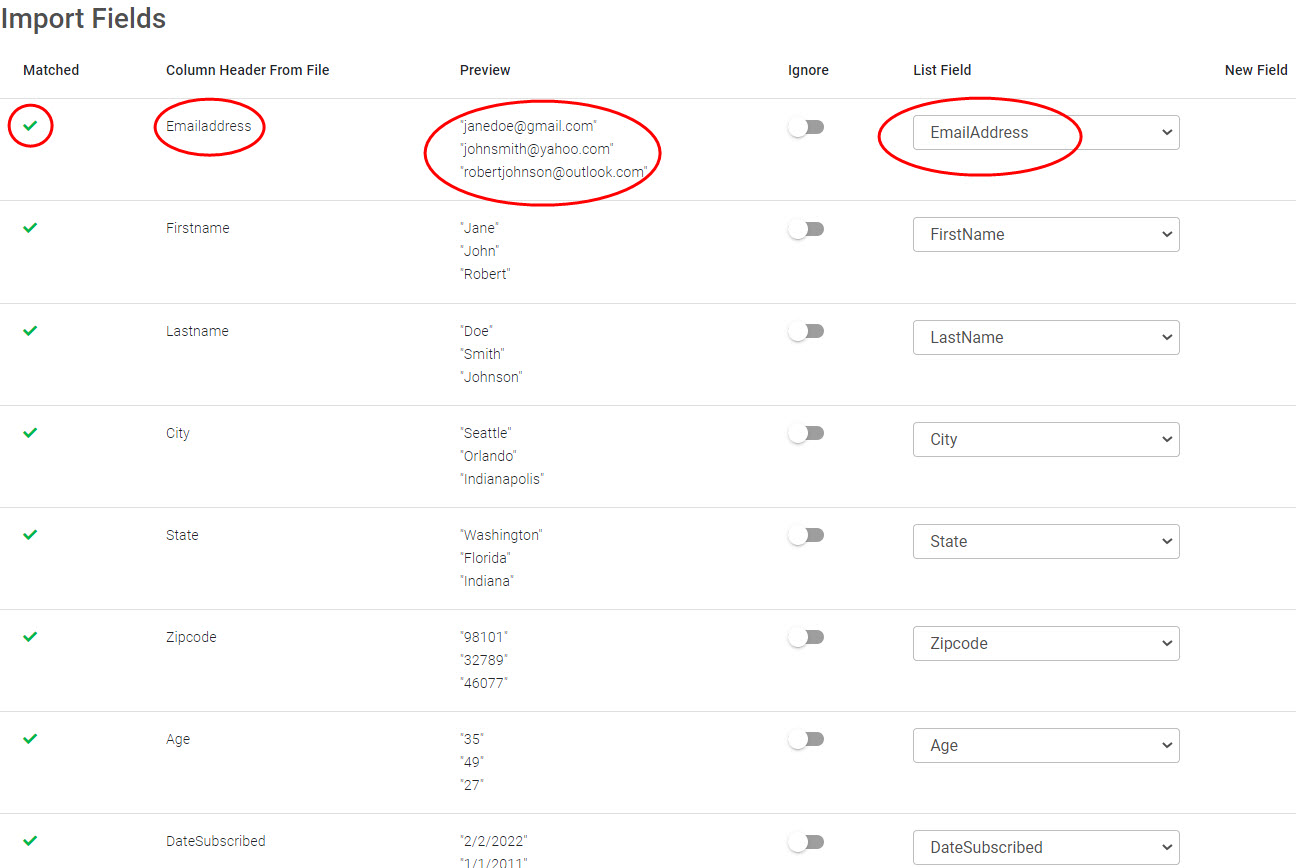
Task: Click the Matched column header
Action: tap(51, 70)
